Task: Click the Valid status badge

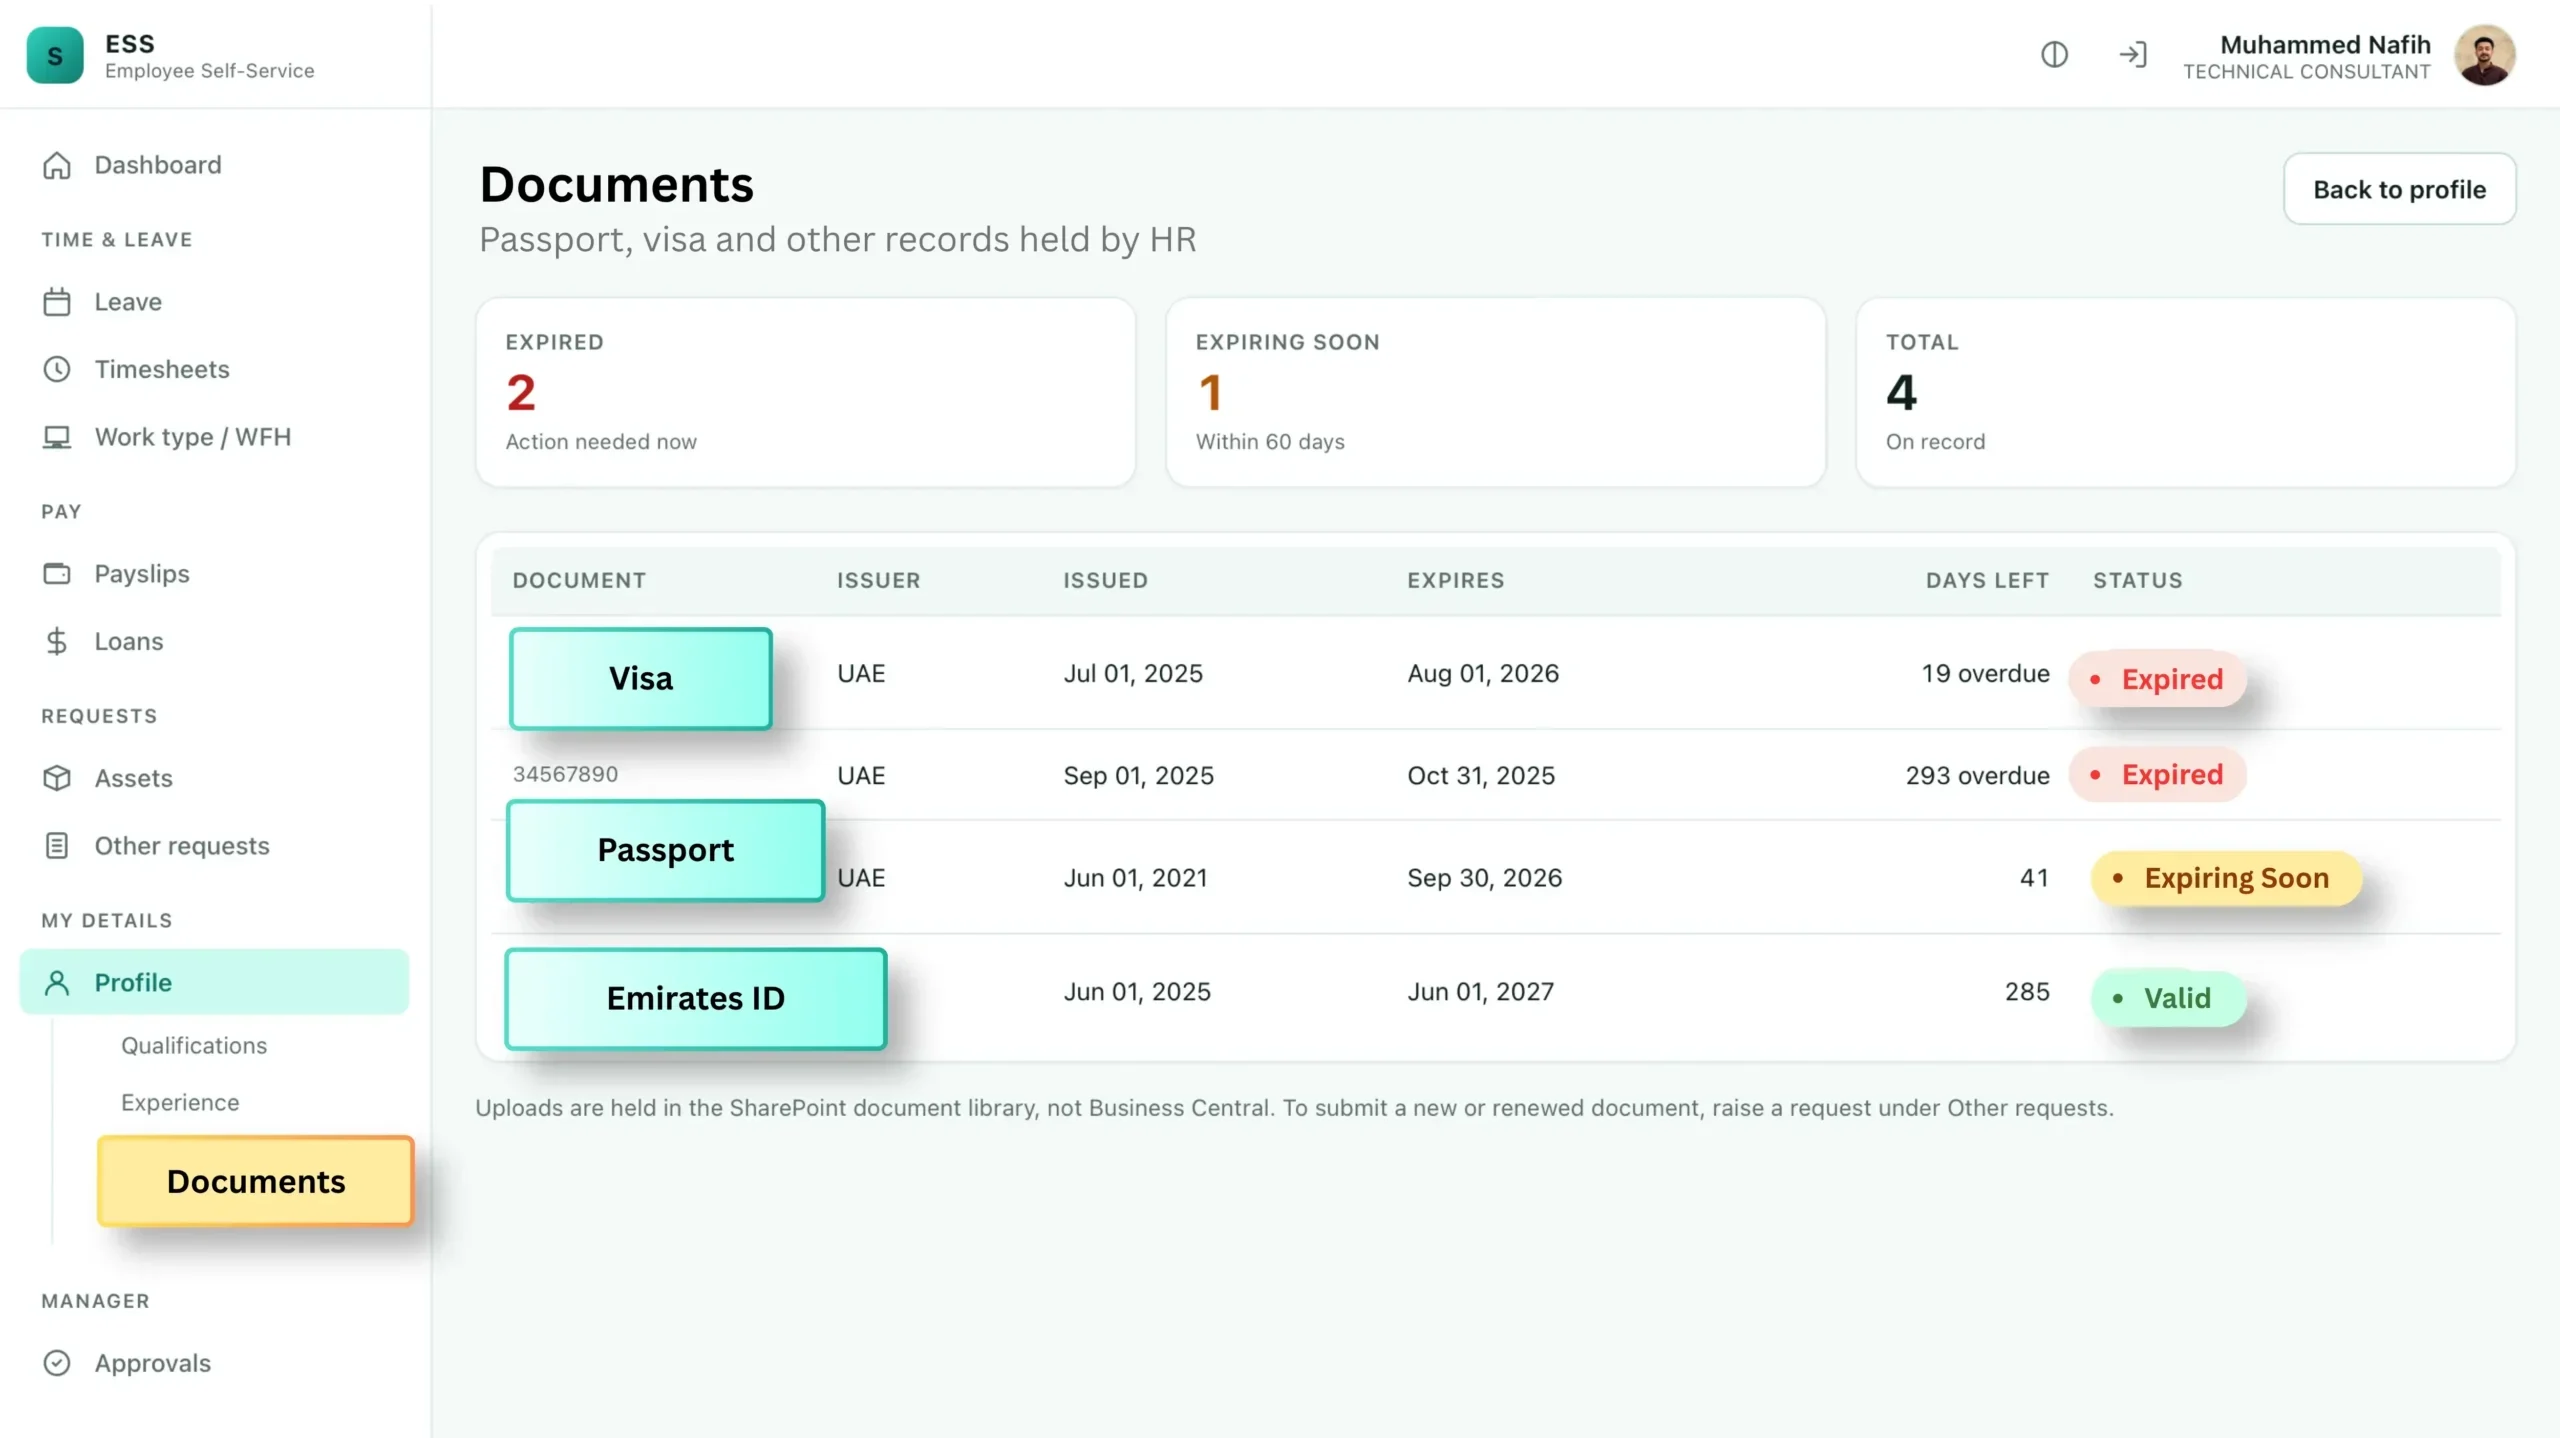Action: (x=2168, y=998)
